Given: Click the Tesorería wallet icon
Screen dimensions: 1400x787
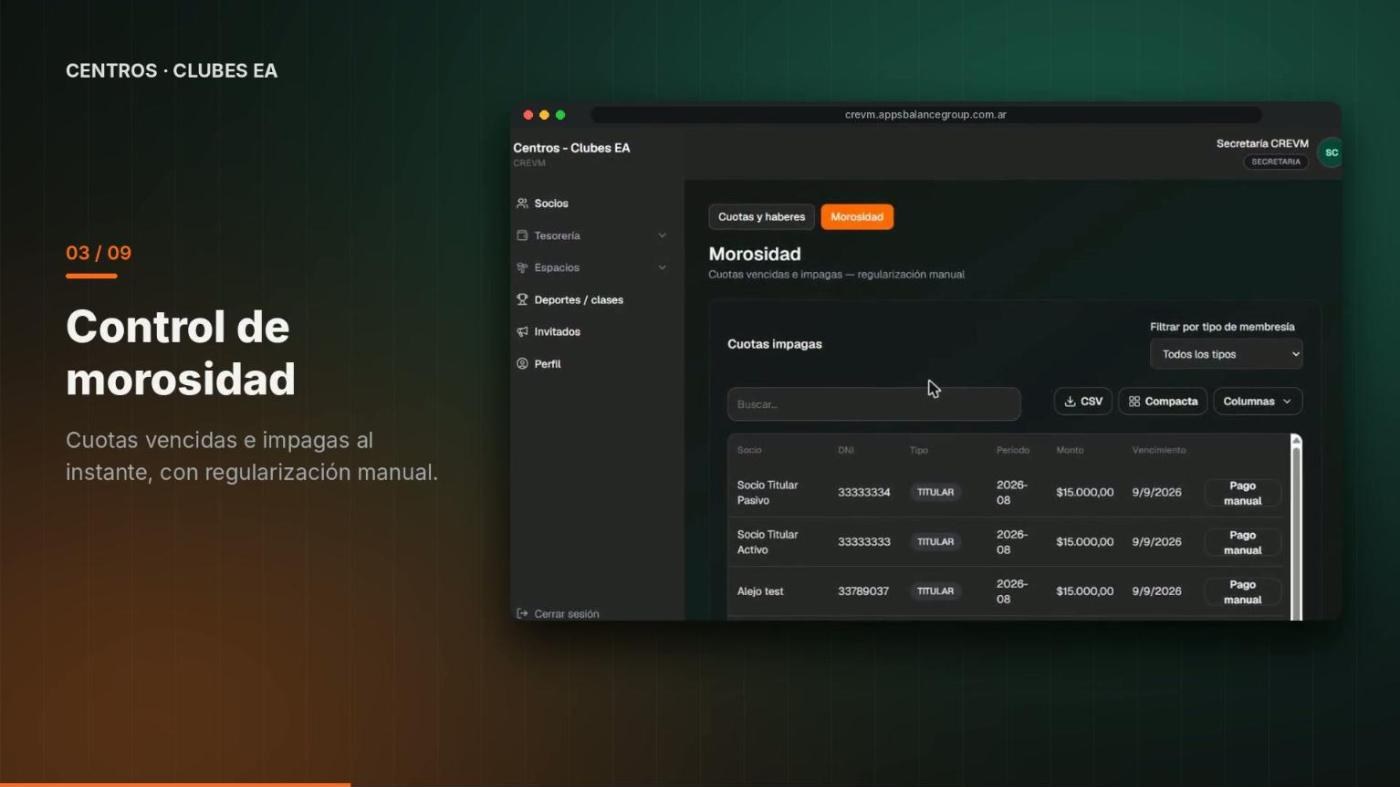Looking at the screenshot, I should click(x=522, y=235).
